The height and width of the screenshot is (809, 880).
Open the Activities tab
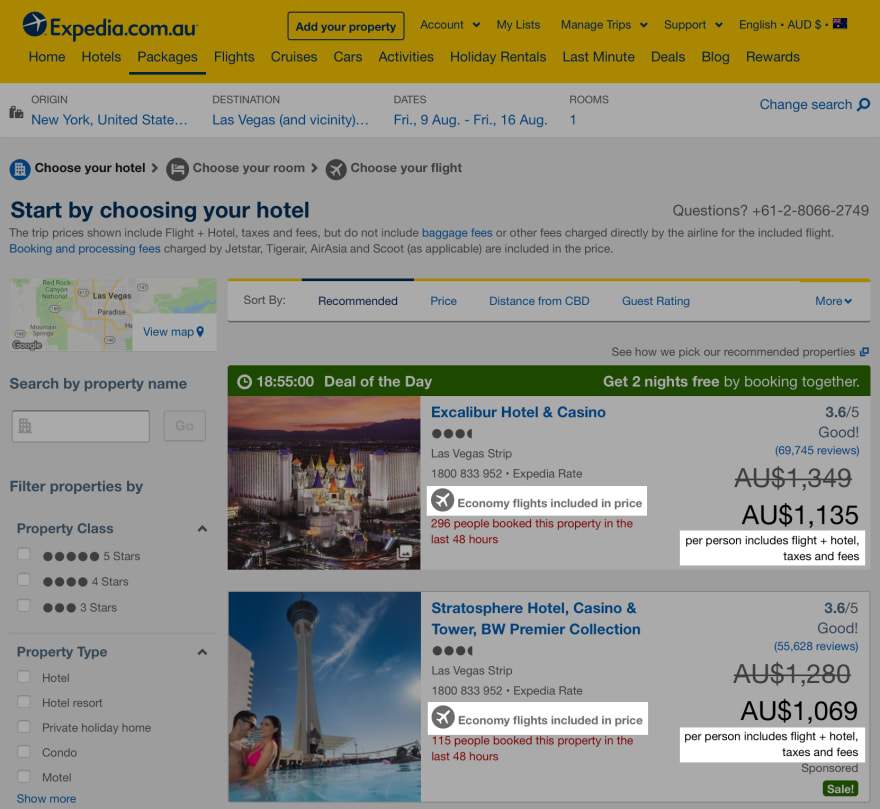coord(406,57)
